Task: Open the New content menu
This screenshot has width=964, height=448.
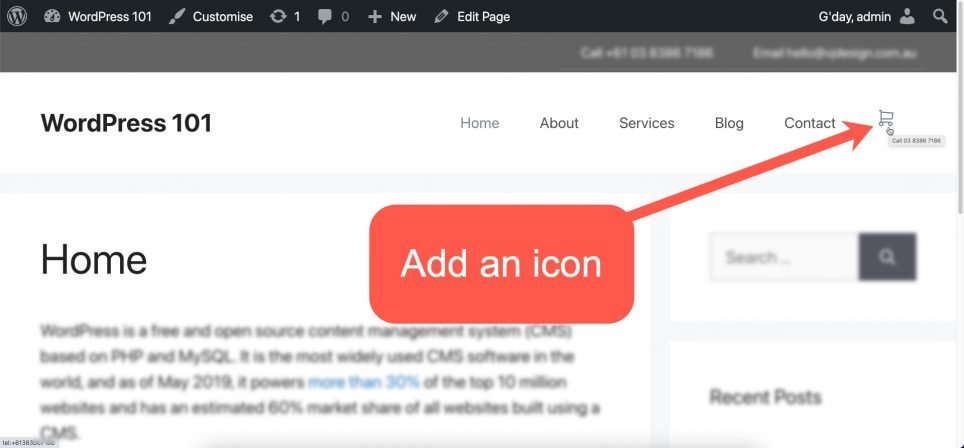Action: pyautogui.click(x=392, y=17)
